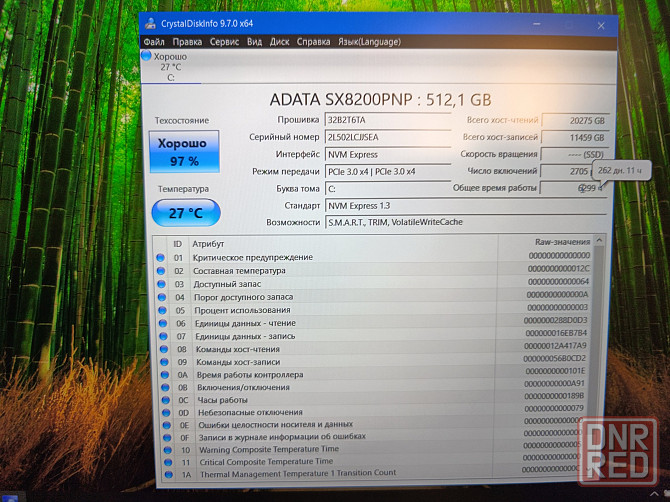Open the Язык(Language) menu
This screenshot has width=670, height=502.
[x=369, y=42]
